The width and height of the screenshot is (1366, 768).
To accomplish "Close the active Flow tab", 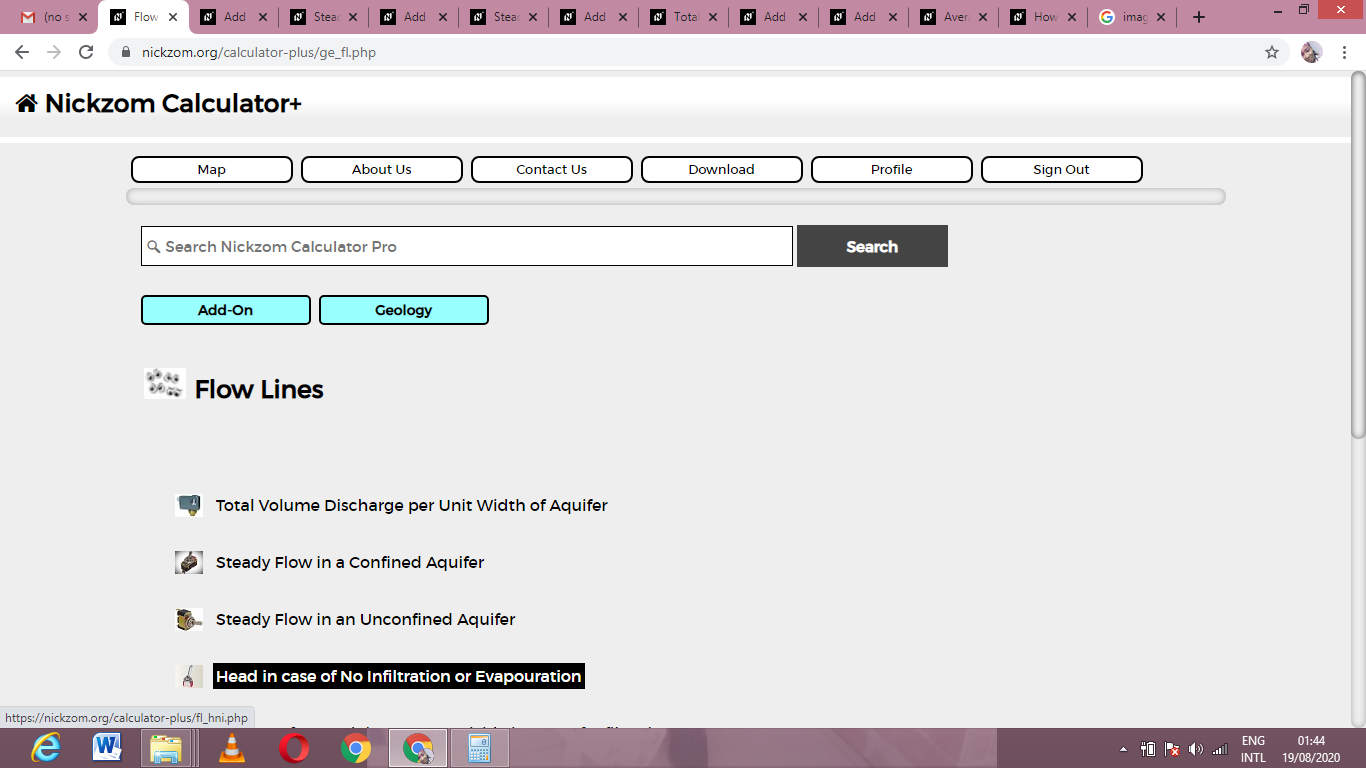I will coord(173,17).
